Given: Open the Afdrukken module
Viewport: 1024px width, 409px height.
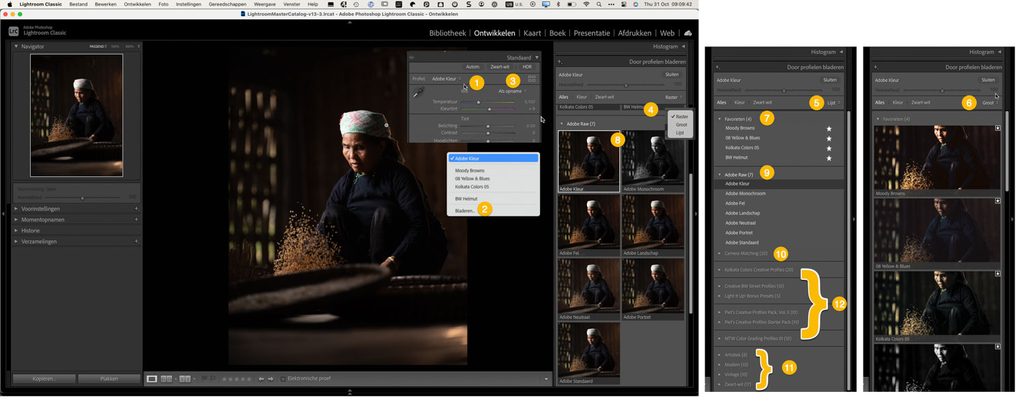Looking at the screenshot, I should pyautogui.click(x=635, y=33).
